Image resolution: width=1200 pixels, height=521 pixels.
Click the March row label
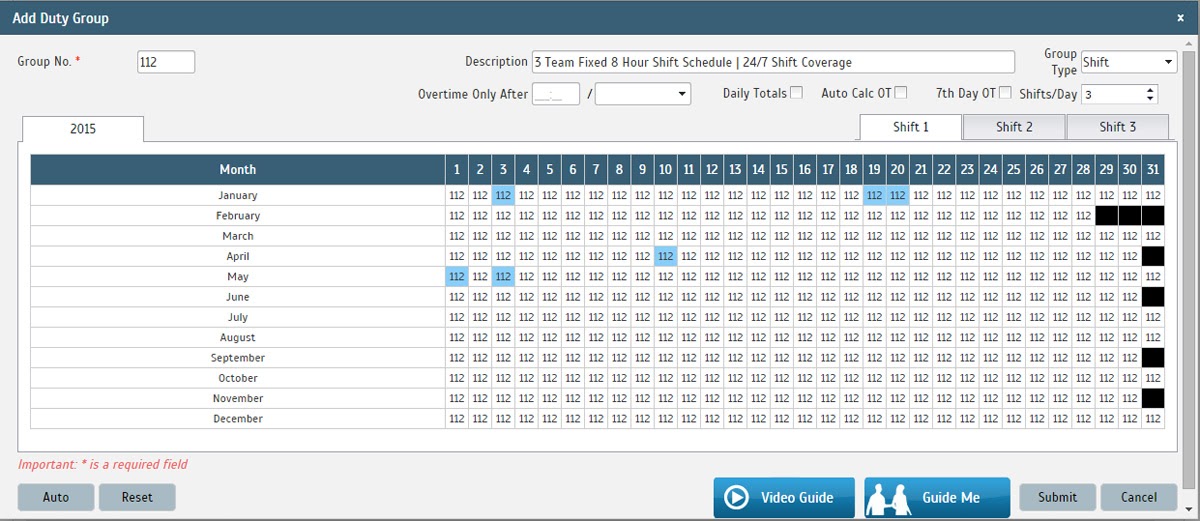click(x=238, y=237)
